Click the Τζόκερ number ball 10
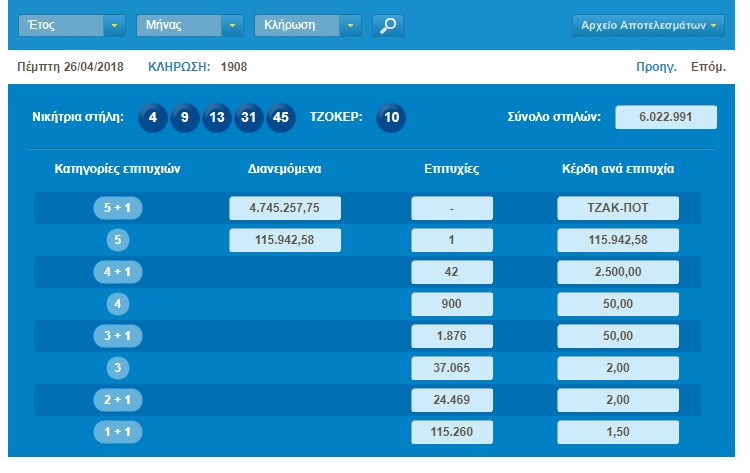 coord(392,117)
